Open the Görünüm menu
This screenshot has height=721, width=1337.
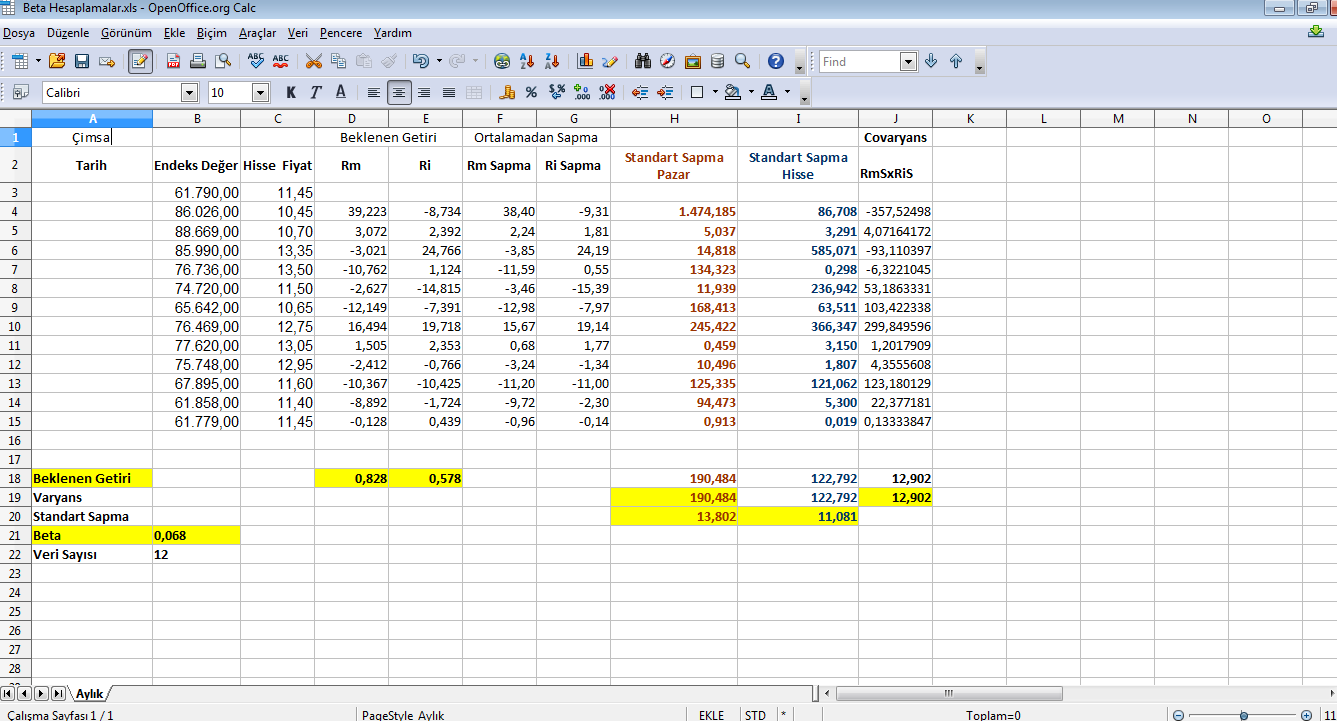click(126, 33)
